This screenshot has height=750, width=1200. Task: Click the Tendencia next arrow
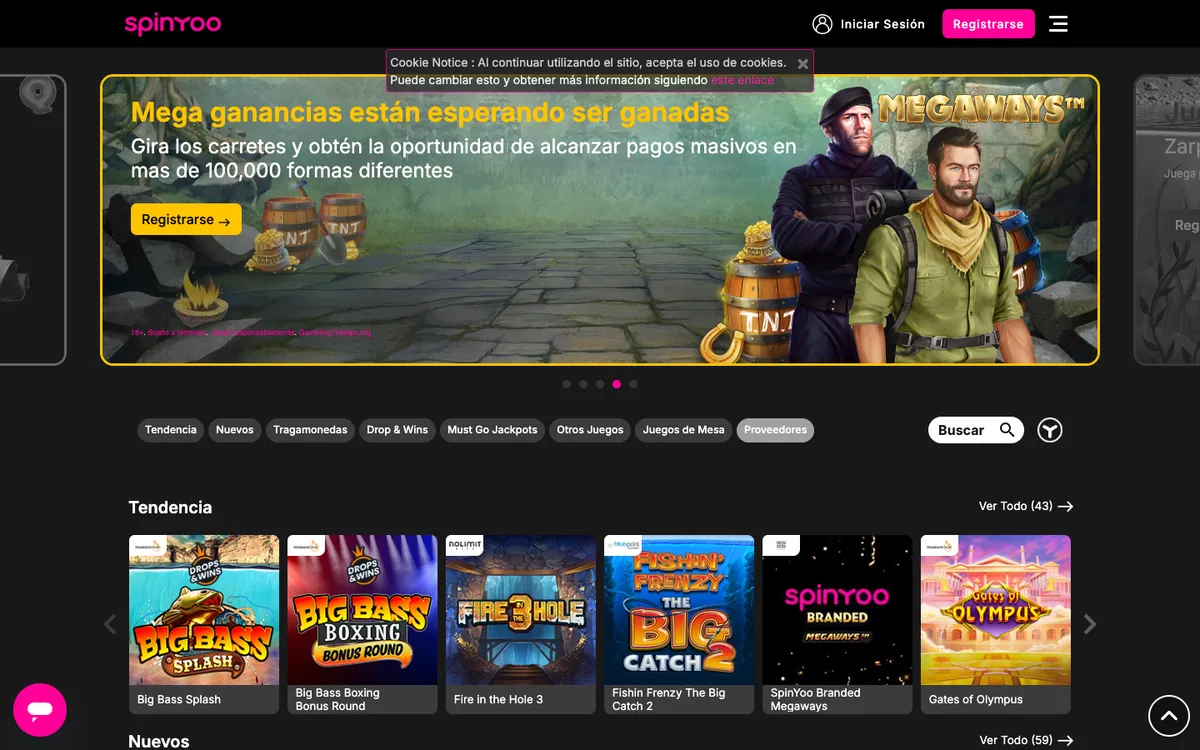click(x=1090, y=624)
